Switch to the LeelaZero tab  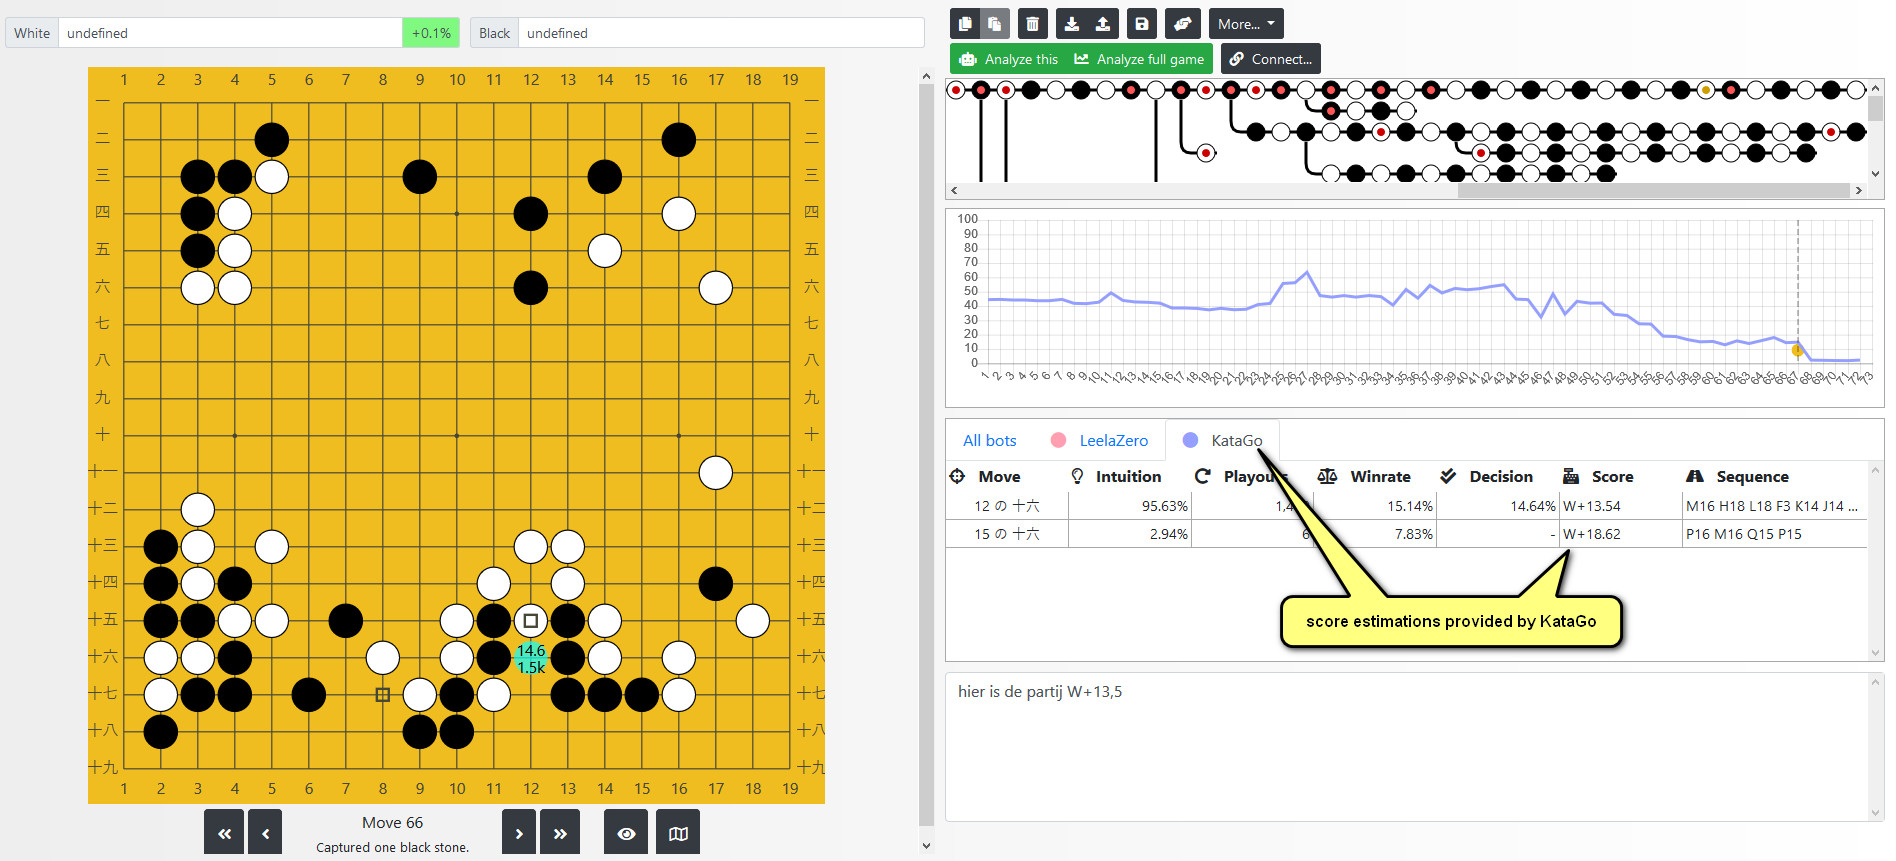1112,440
